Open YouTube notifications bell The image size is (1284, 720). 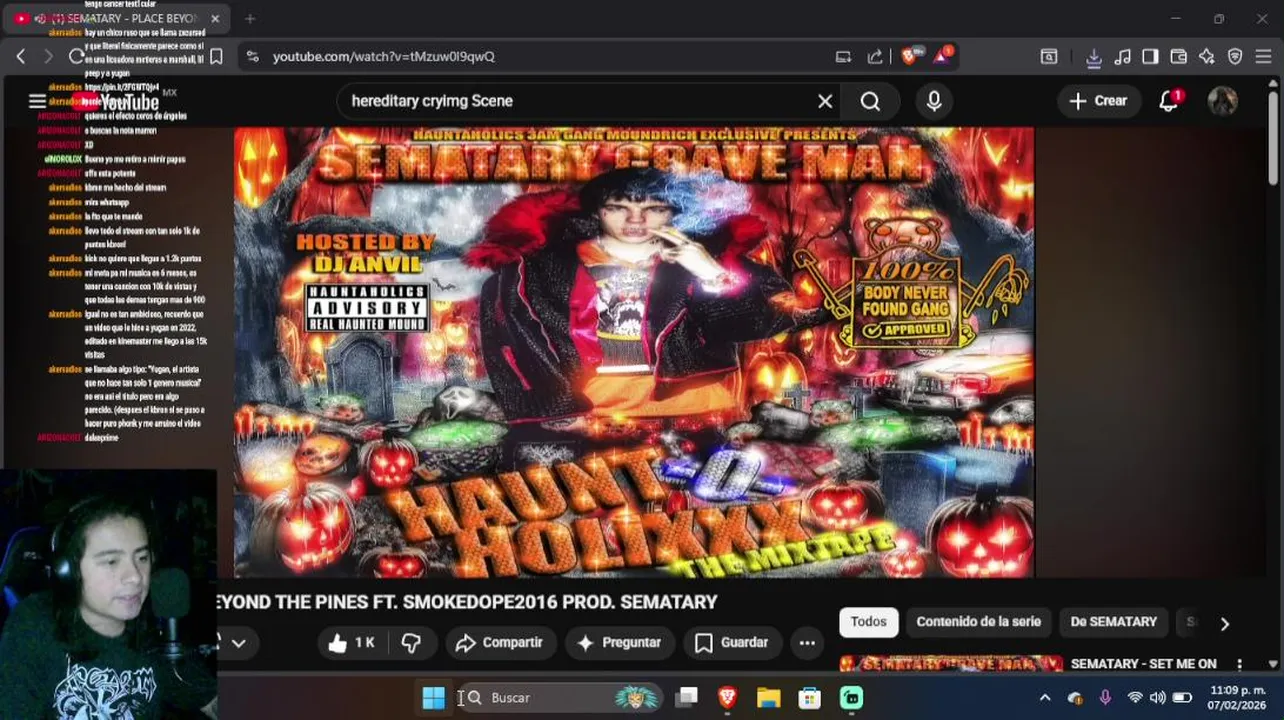1168,101
